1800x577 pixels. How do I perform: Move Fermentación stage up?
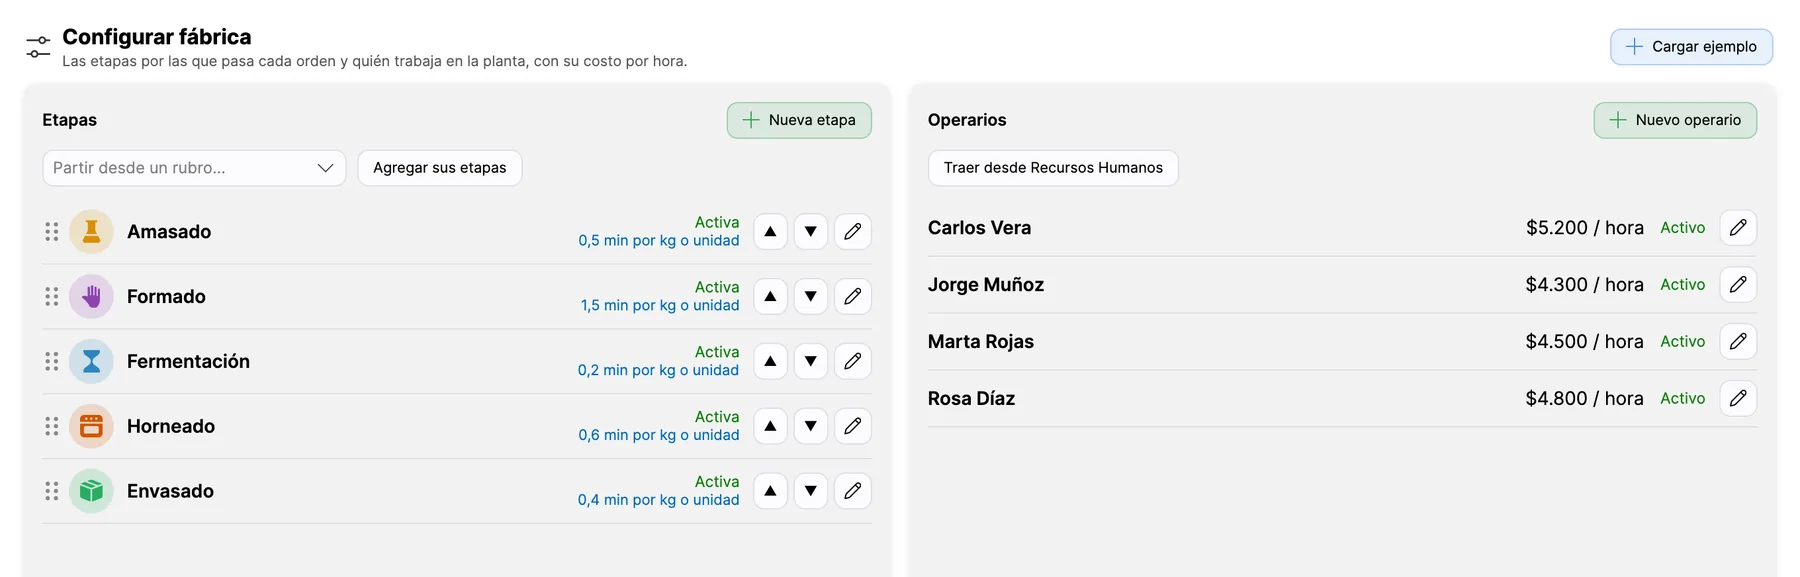point(770,362)
